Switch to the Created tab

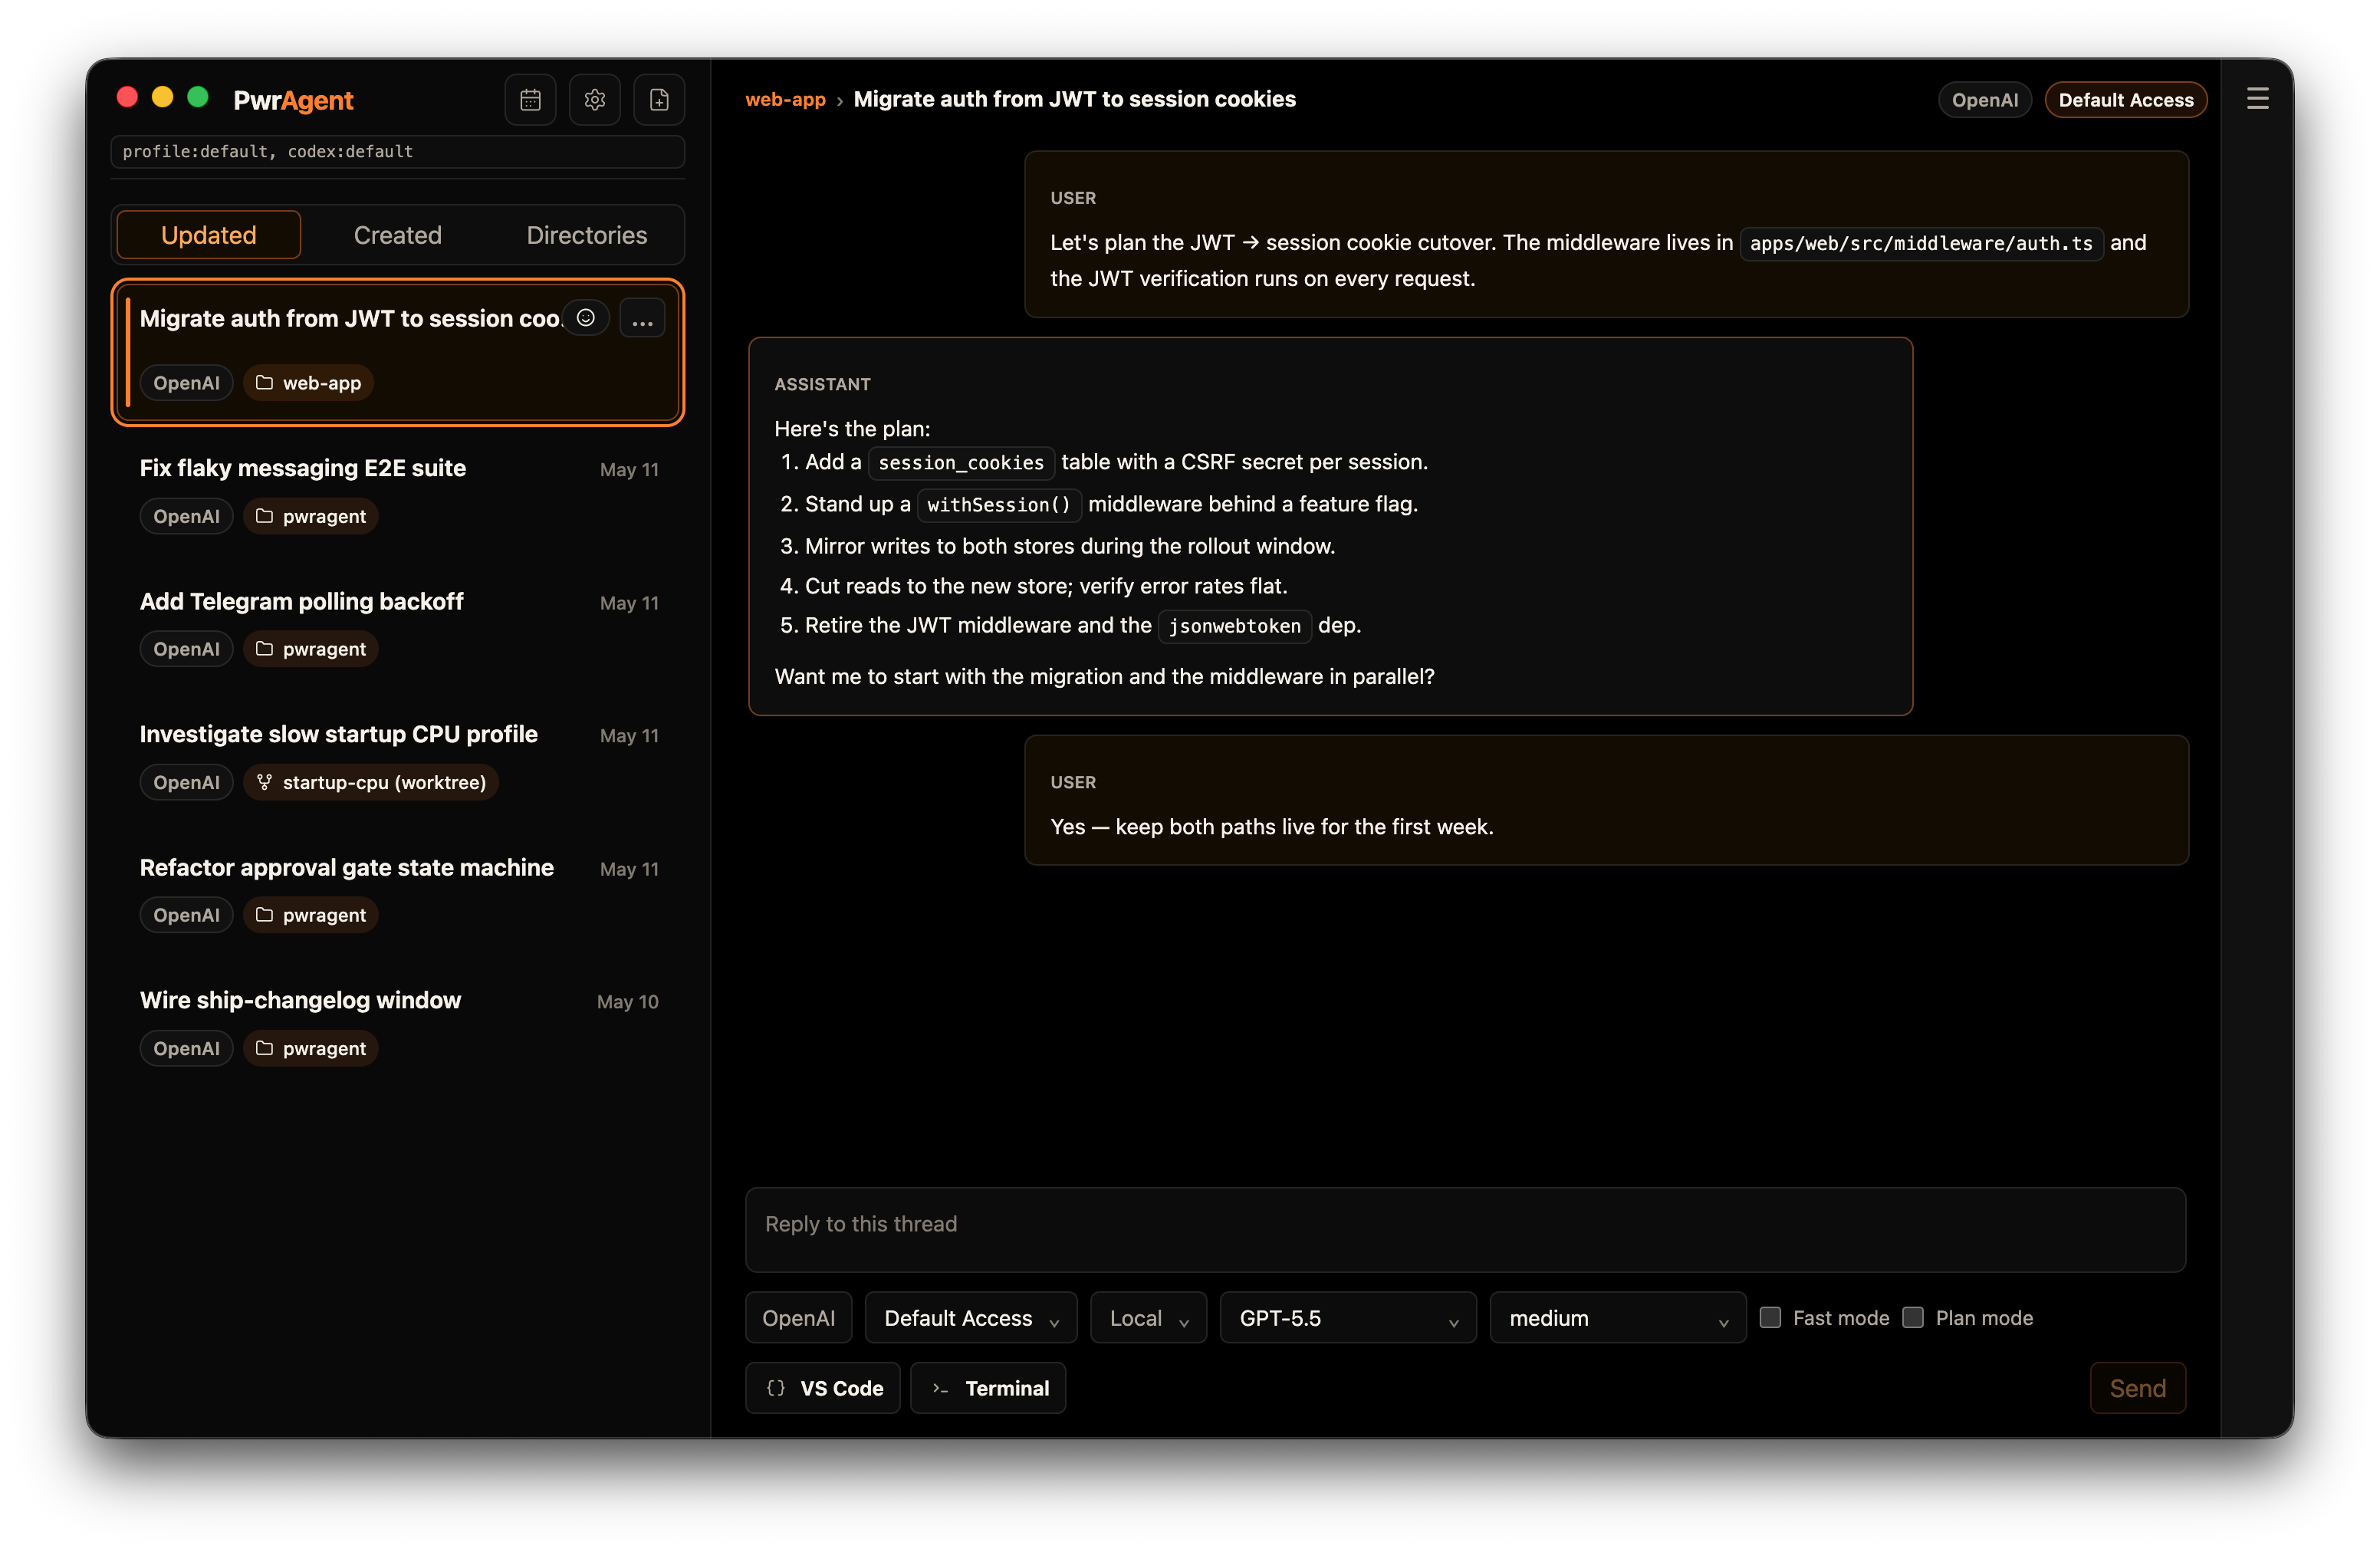(x=397, y=235)
